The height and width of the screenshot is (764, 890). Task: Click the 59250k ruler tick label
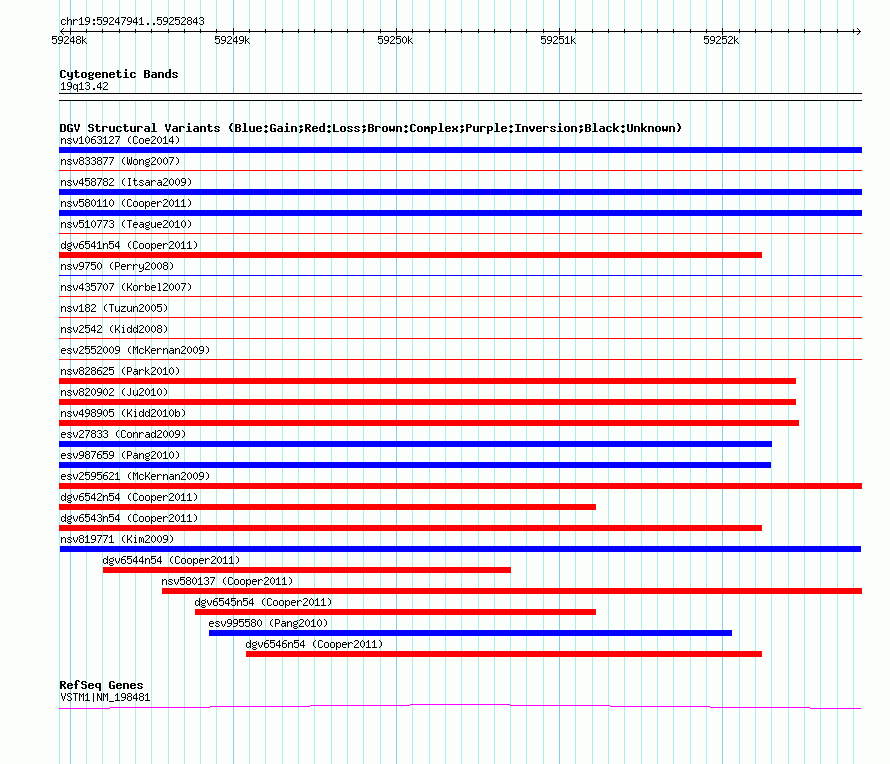tap(395, 40)
